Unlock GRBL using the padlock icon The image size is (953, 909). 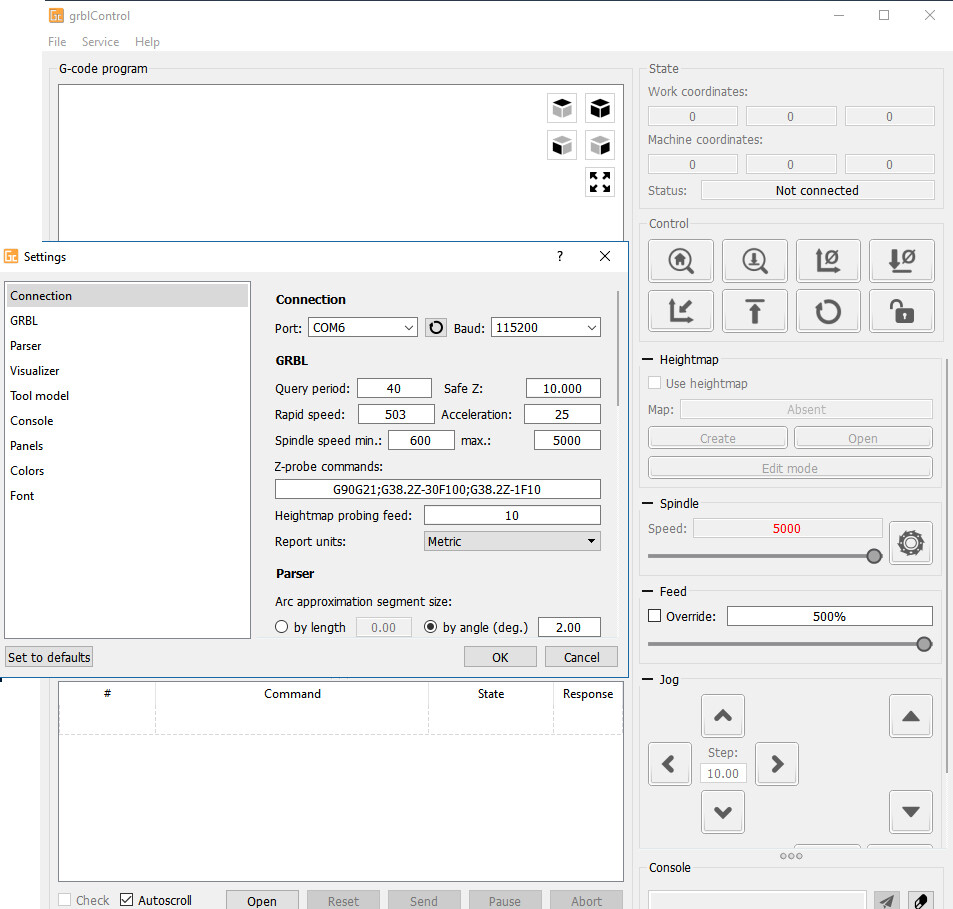[x=901, y=311]
